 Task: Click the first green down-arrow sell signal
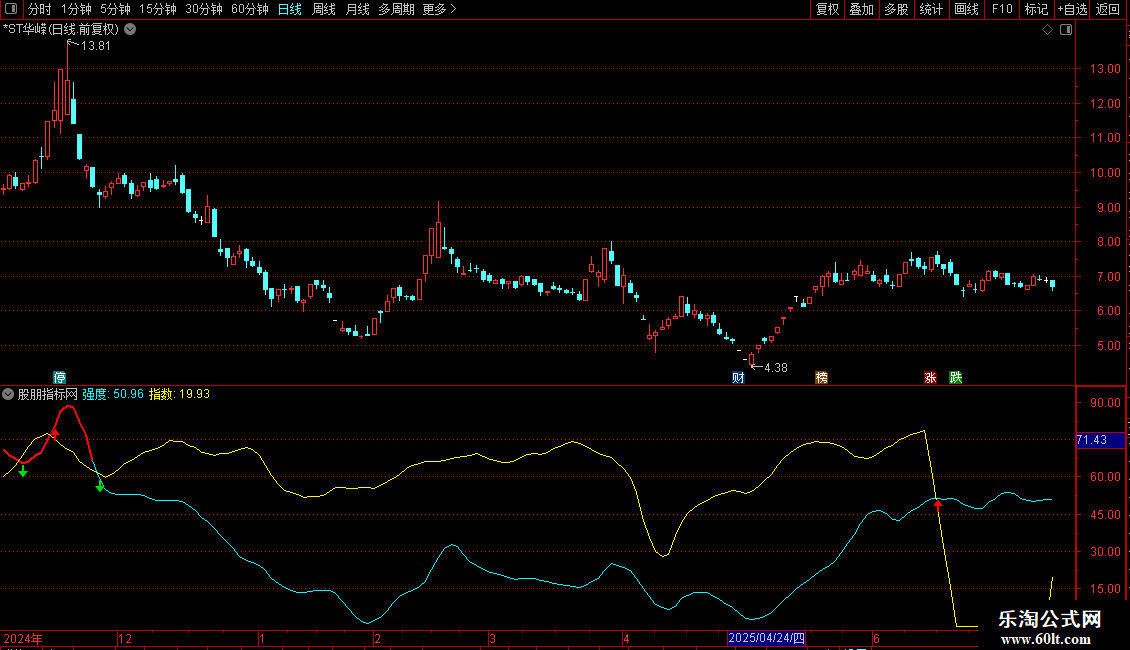click(23, 470)
